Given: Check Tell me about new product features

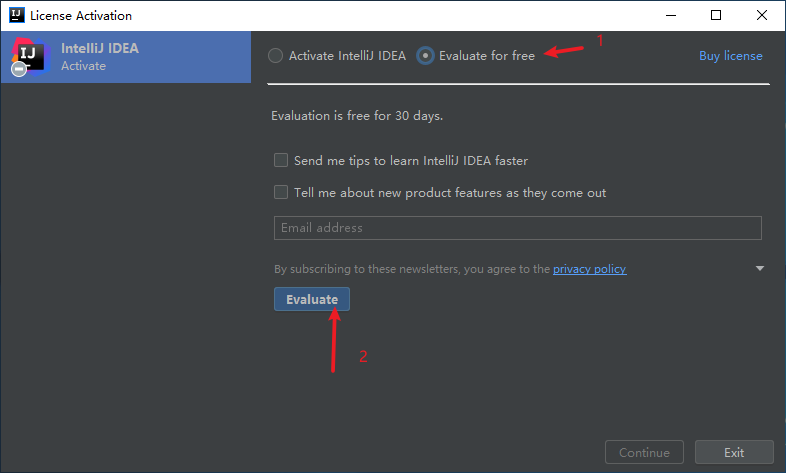Looking at the screenshot, I should [281, 192].
